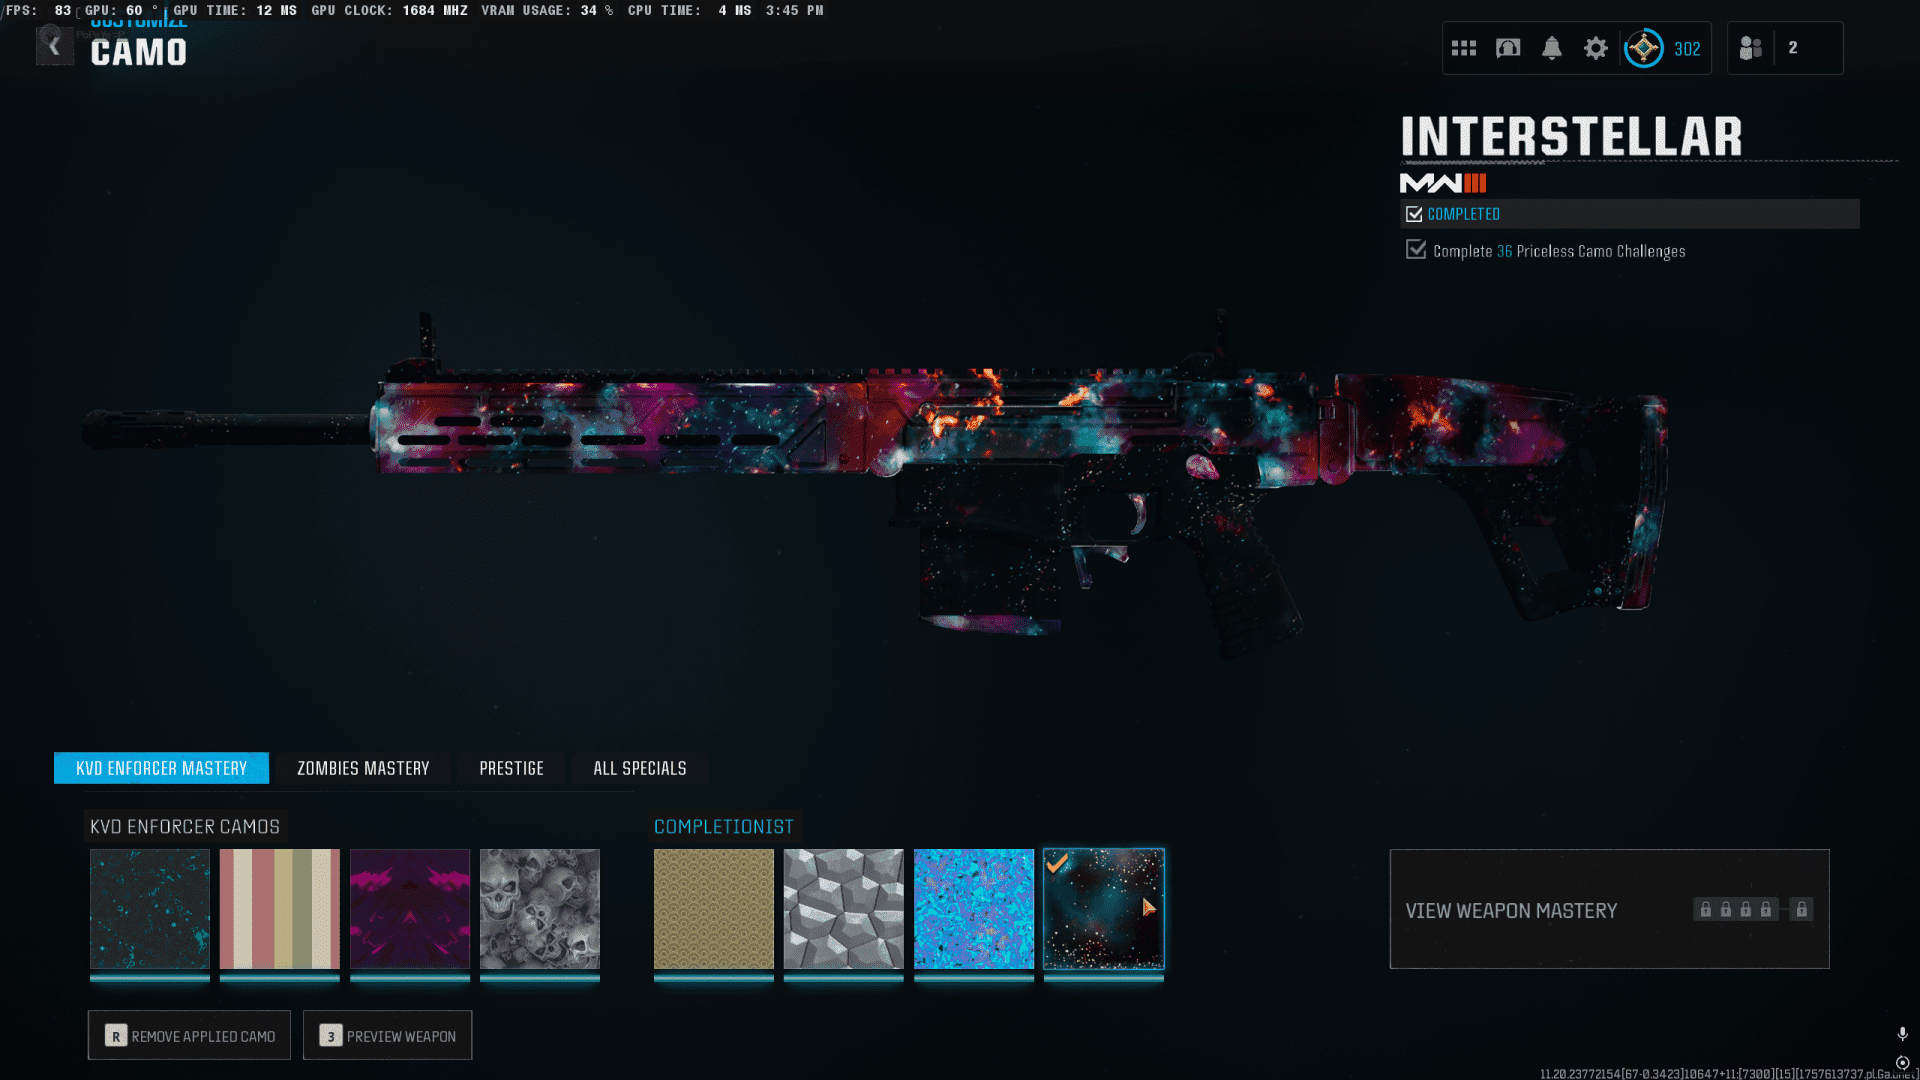This screenshot has width=1920, height=1080.
Task: Open the headset voice channels icon
Action: pos(1508,48)
